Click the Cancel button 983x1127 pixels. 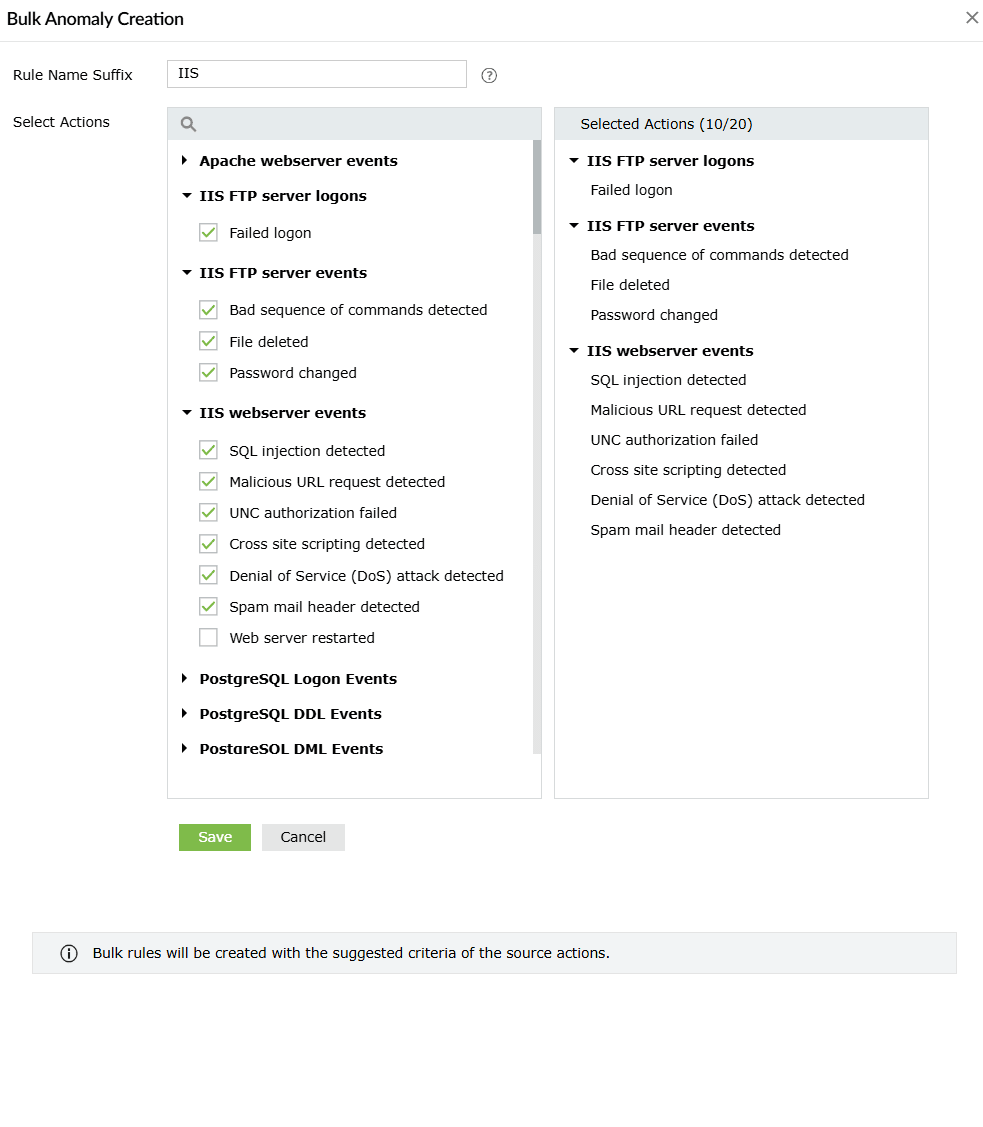pyautogui.click(x=303, y=837)
